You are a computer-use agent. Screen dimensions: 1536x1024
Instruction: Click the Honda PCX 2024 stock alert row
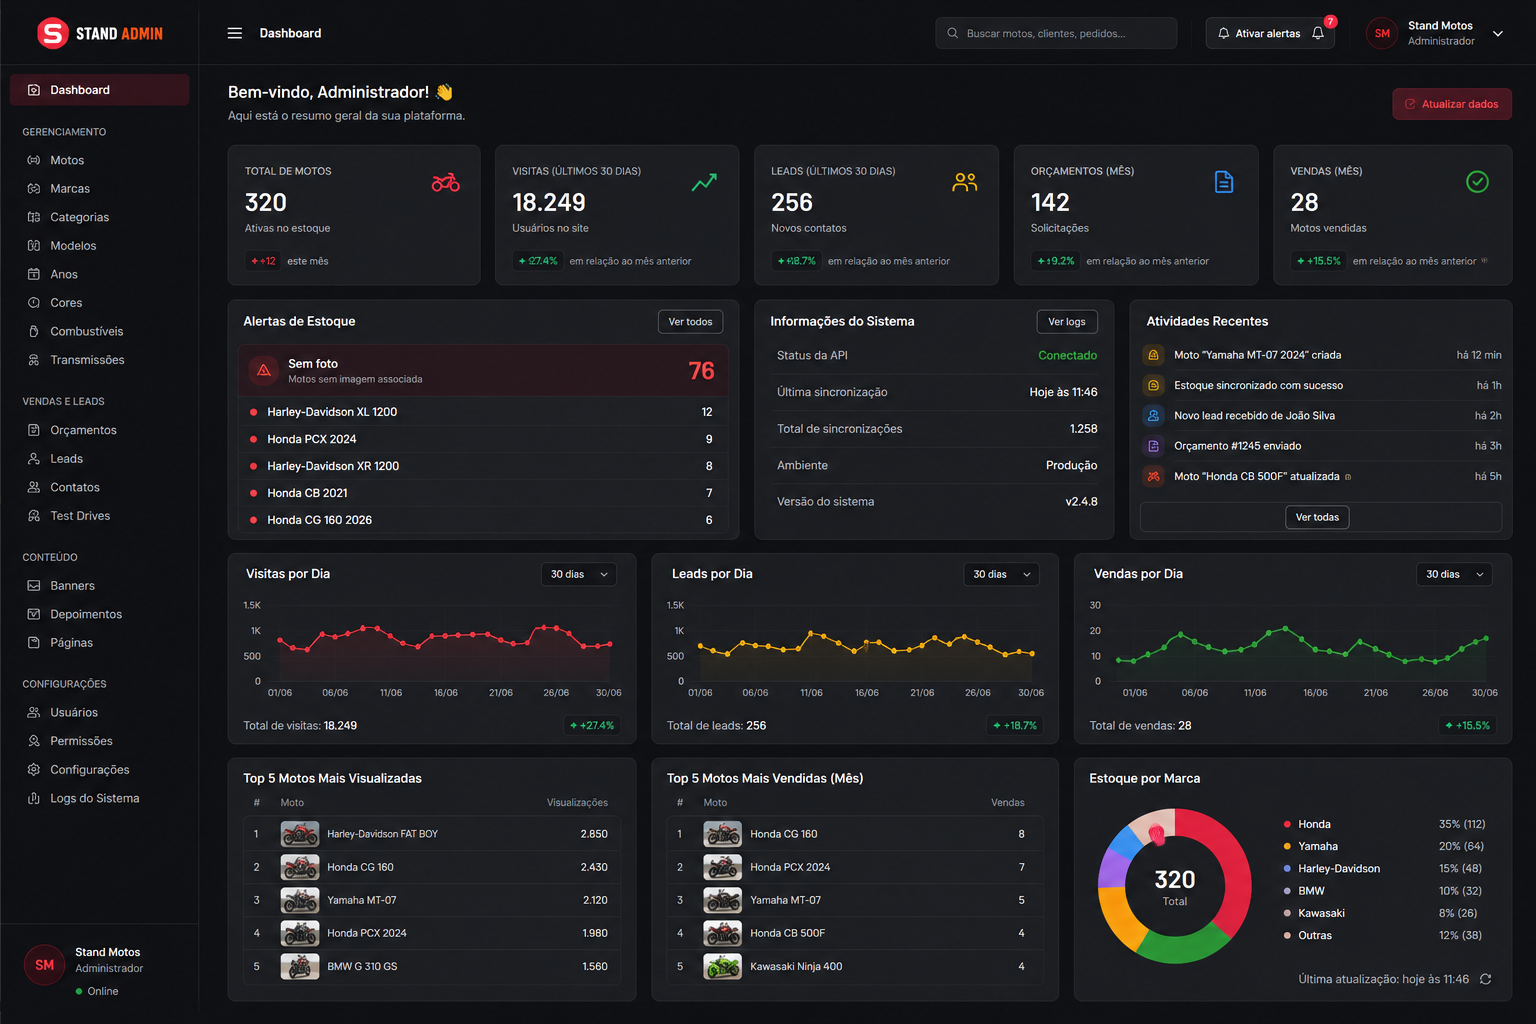[483, 439]
